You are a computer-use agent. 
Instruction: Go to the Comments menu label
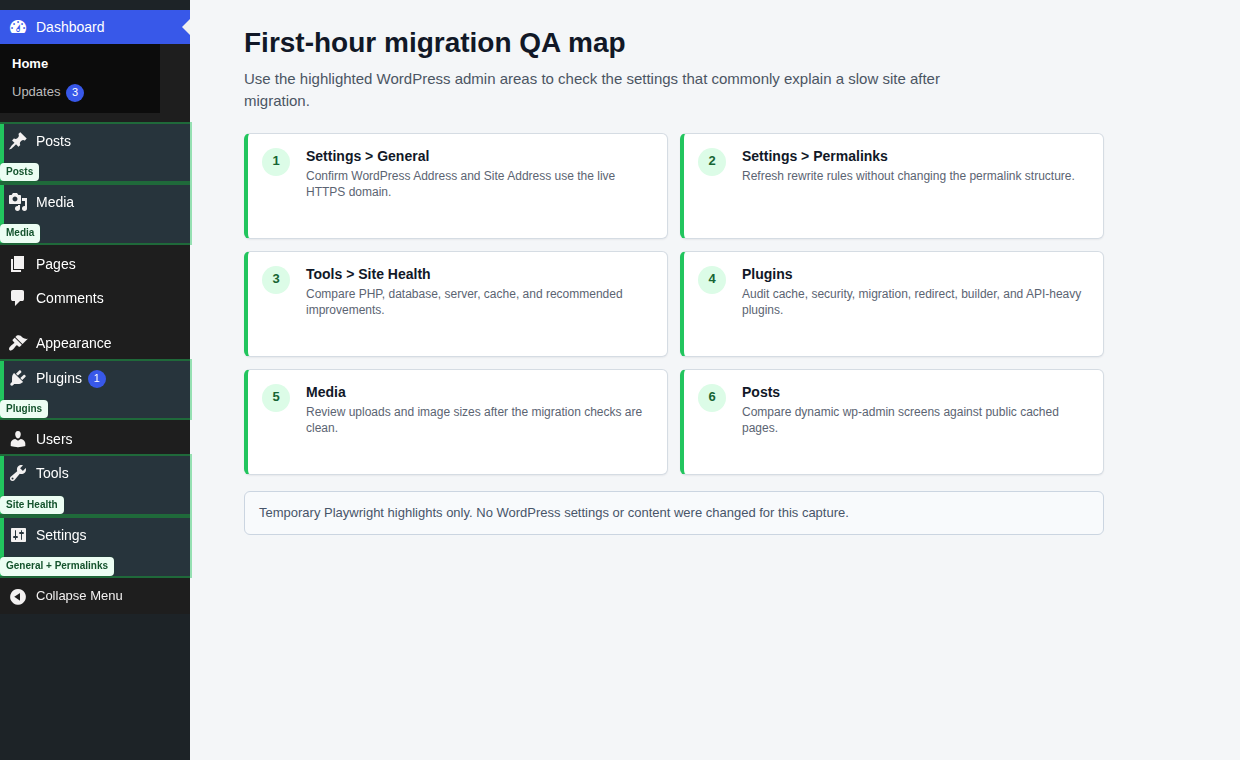coord(70,298)
